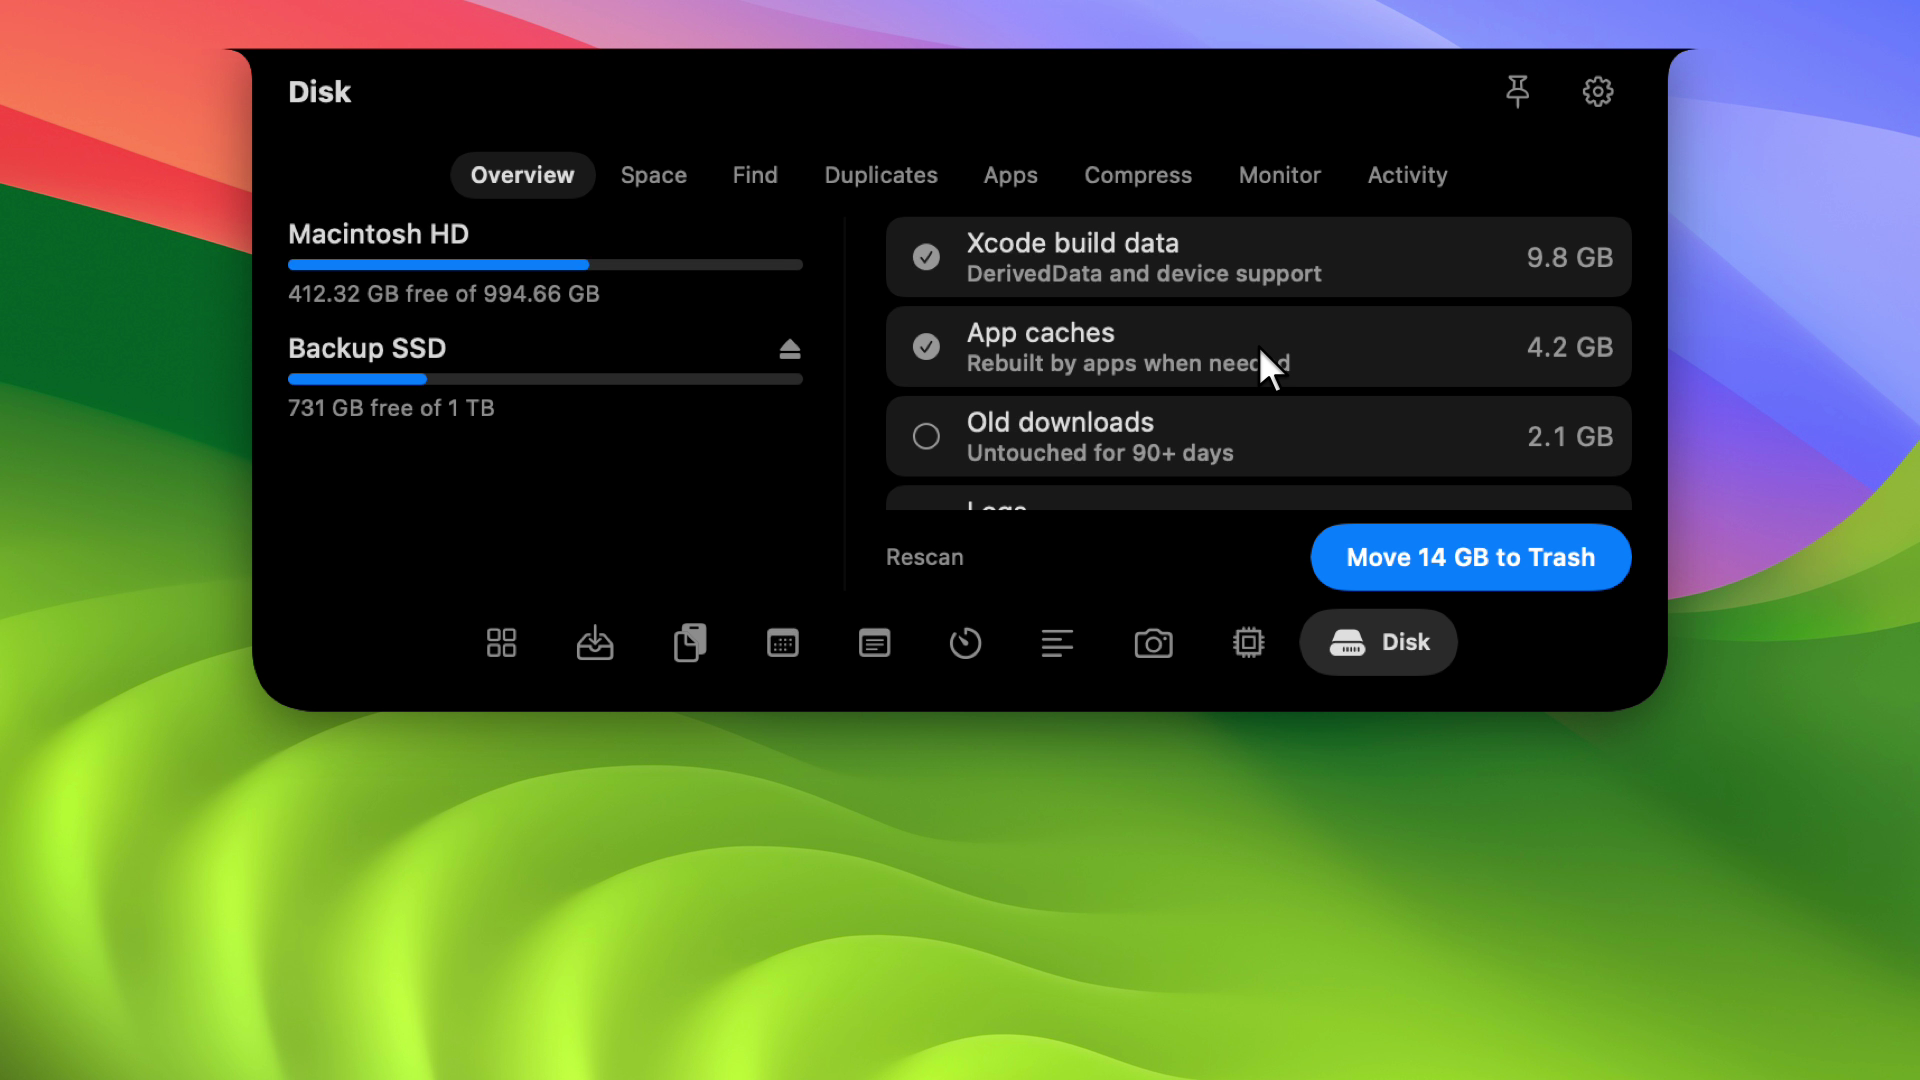Viewport: 1920px width, 1080px height.
Task: Open the camera screenshot icon
Action: coord(1153,642)
